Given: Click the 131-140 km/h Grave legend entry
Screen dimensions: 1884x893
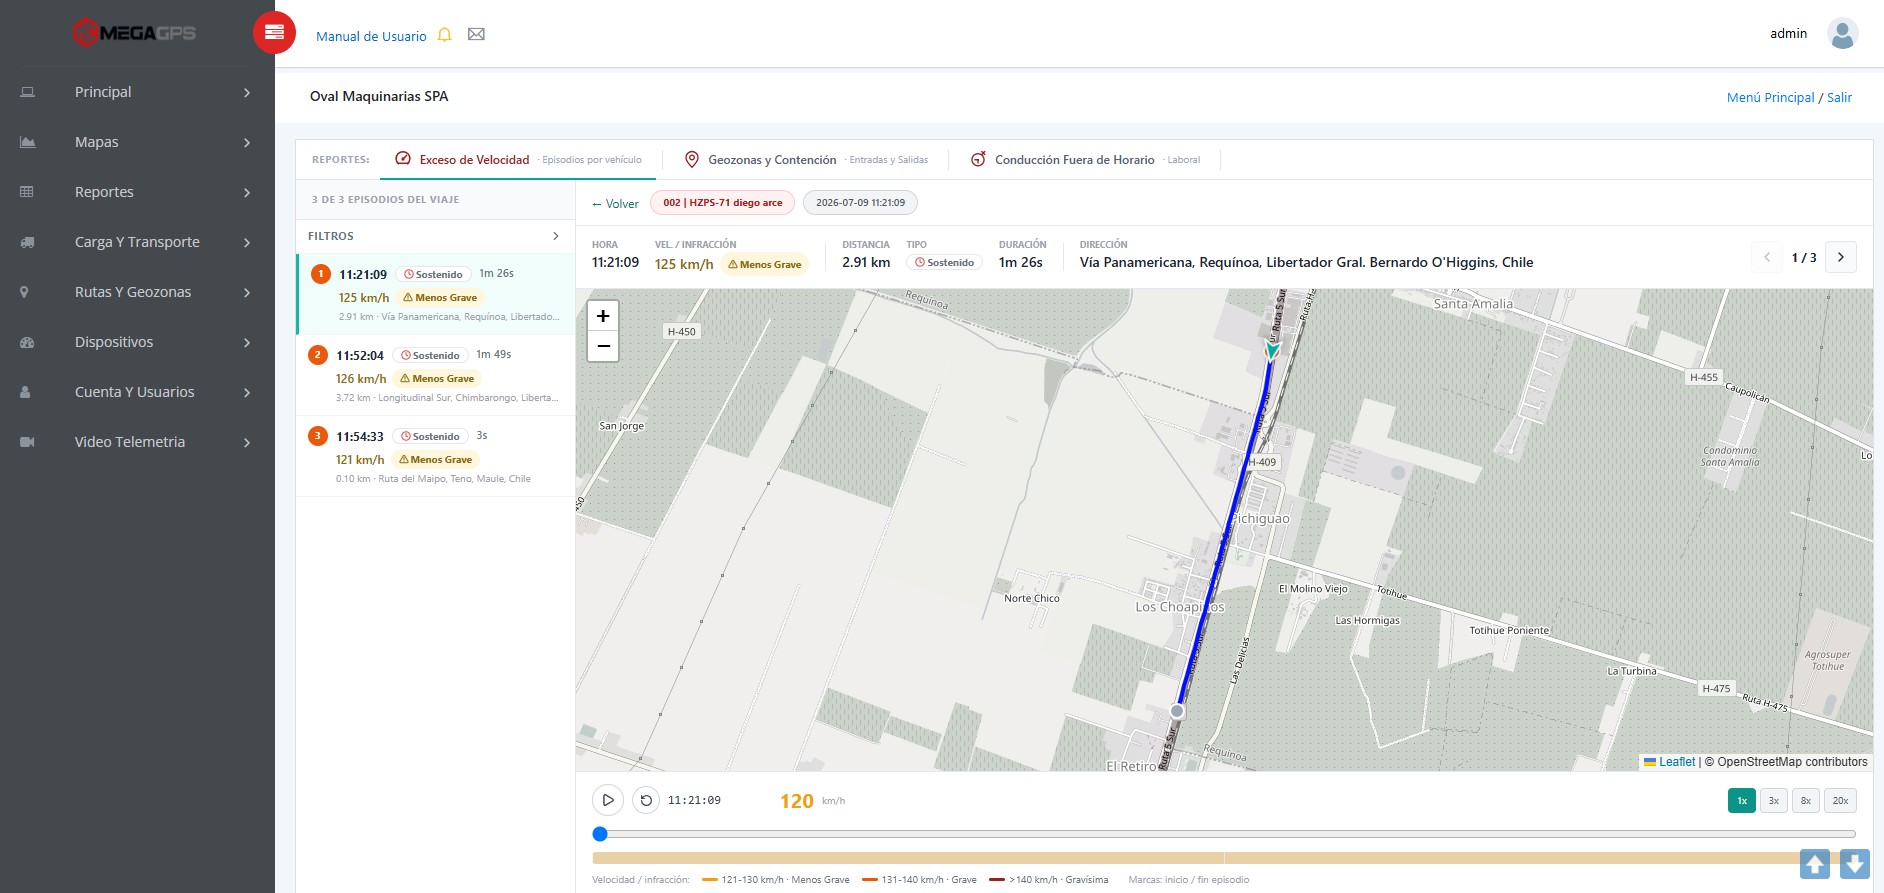Looking at the screenshot, I should tap(919, 880).
